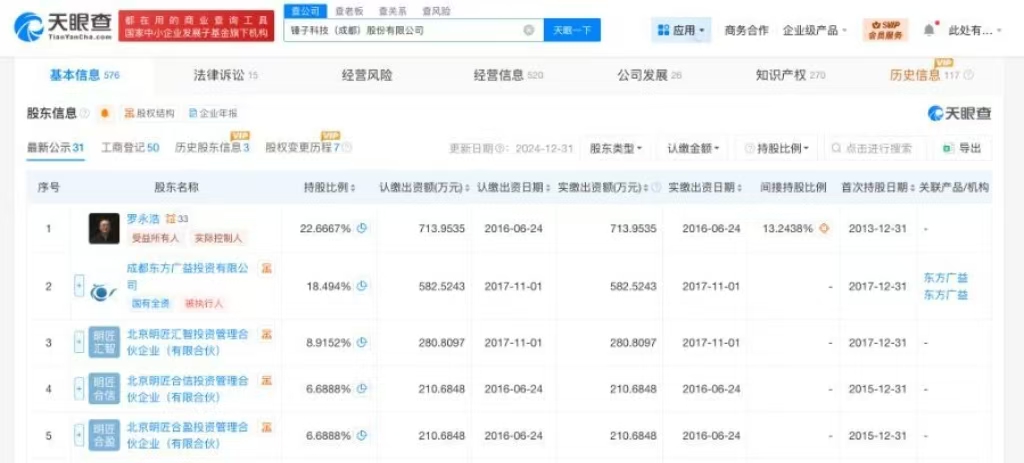Click 罗永浩 profile photo thumbnail
Viewport: 1024px width, 463px height.
pyautogui.click(x=104, y=228)
